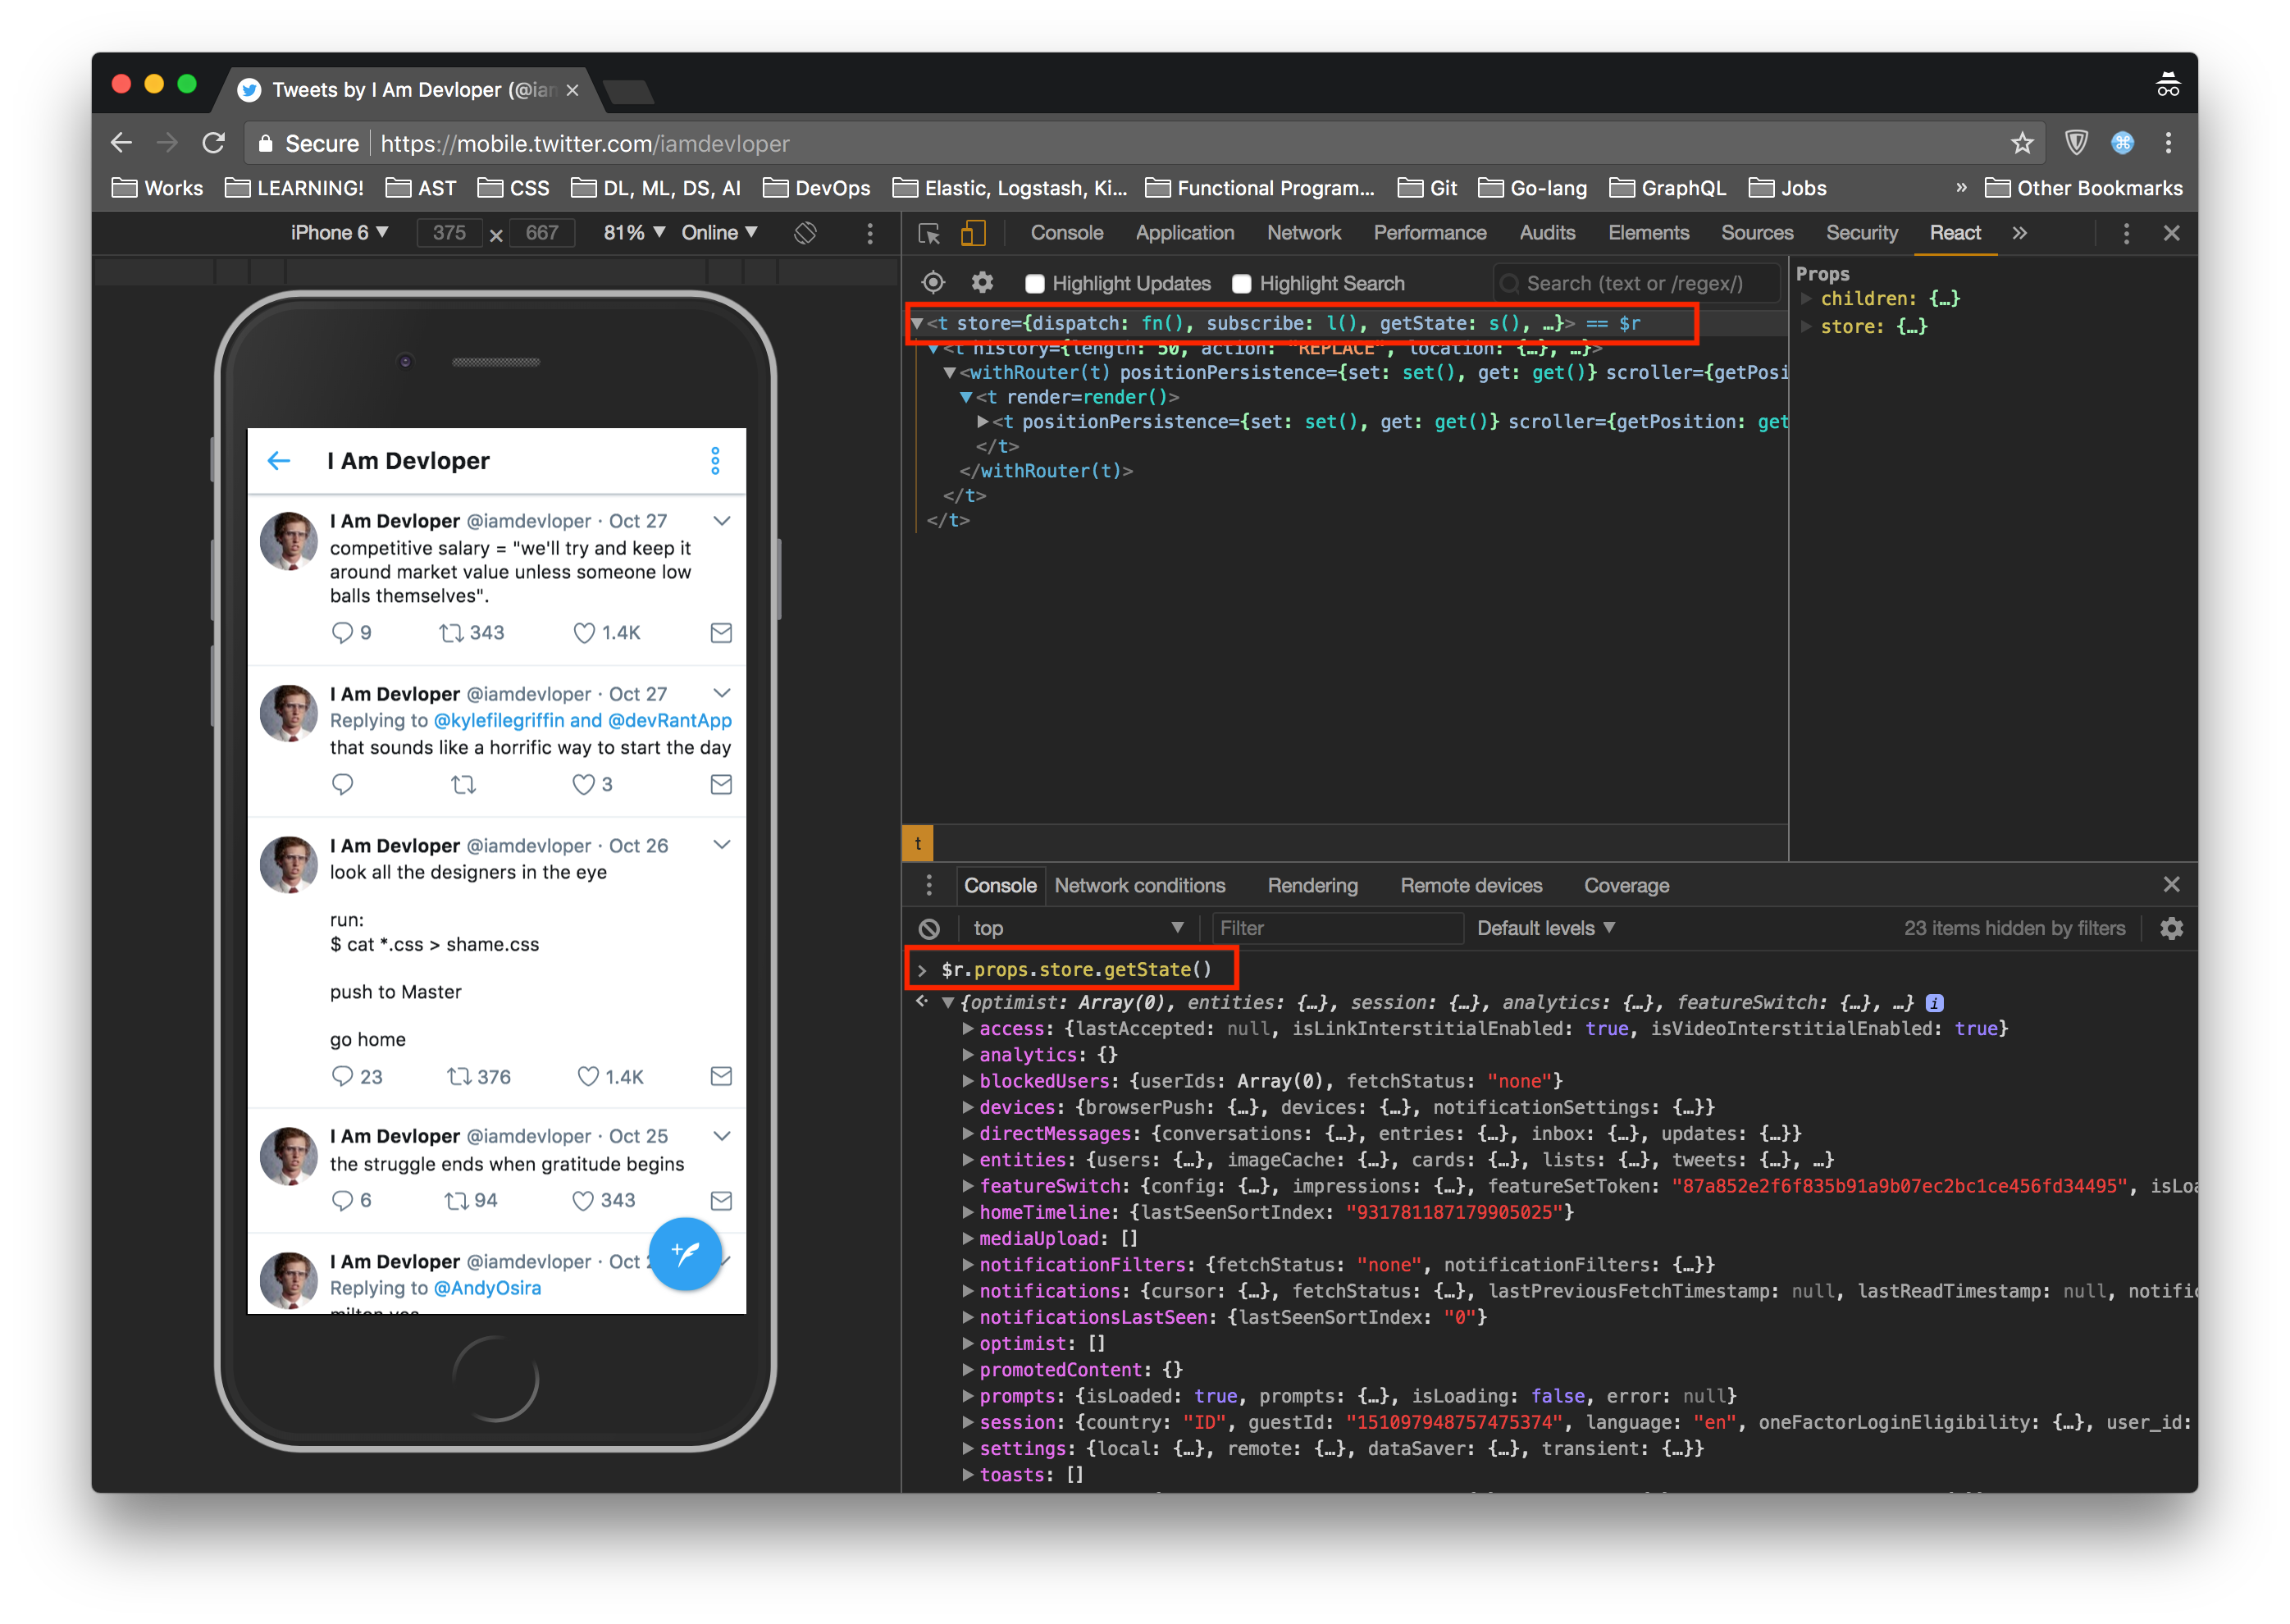Click the React search text field
2290x1624 pixels.
tap(1636, 283)
